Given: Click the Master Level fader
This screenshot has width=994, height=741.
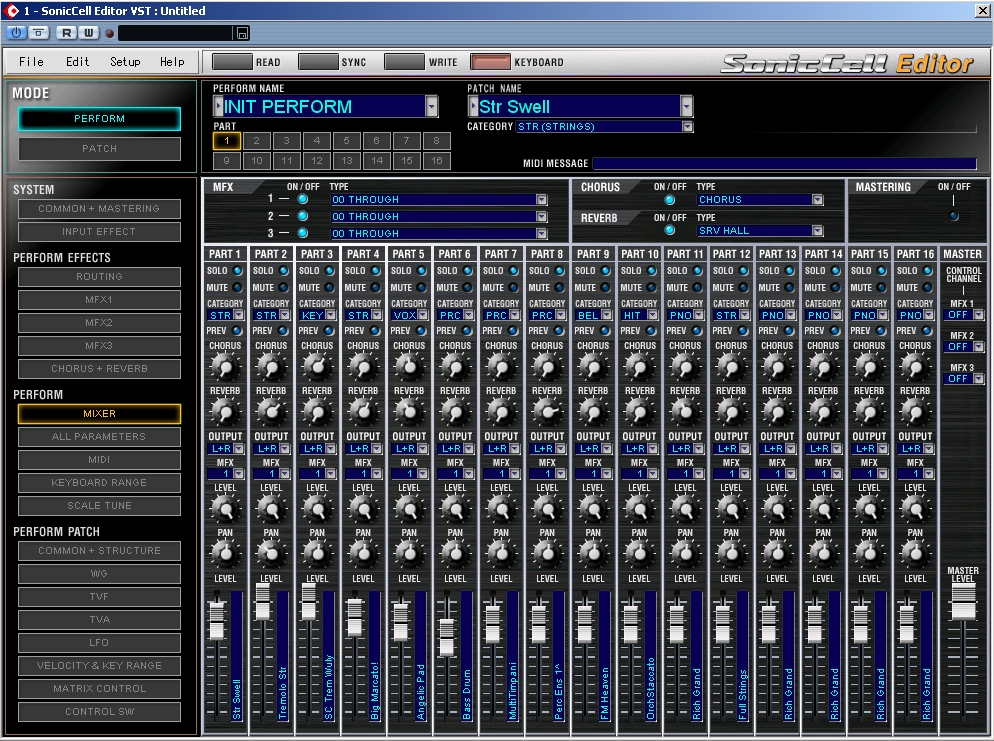Looking at the screenshot, I should click(x=963, y=601).
